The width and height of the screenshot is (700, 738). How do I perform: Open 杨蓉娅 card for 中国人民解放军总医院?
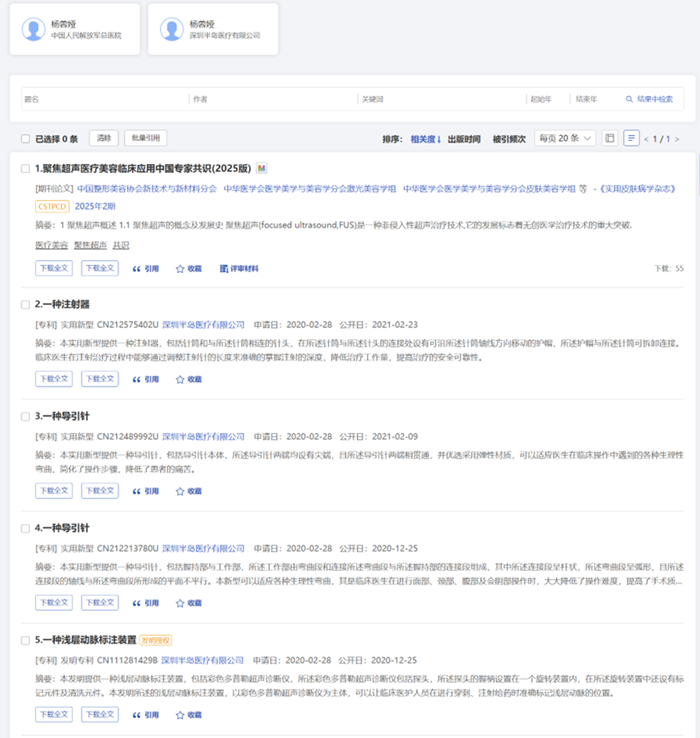tap(75, 29)
